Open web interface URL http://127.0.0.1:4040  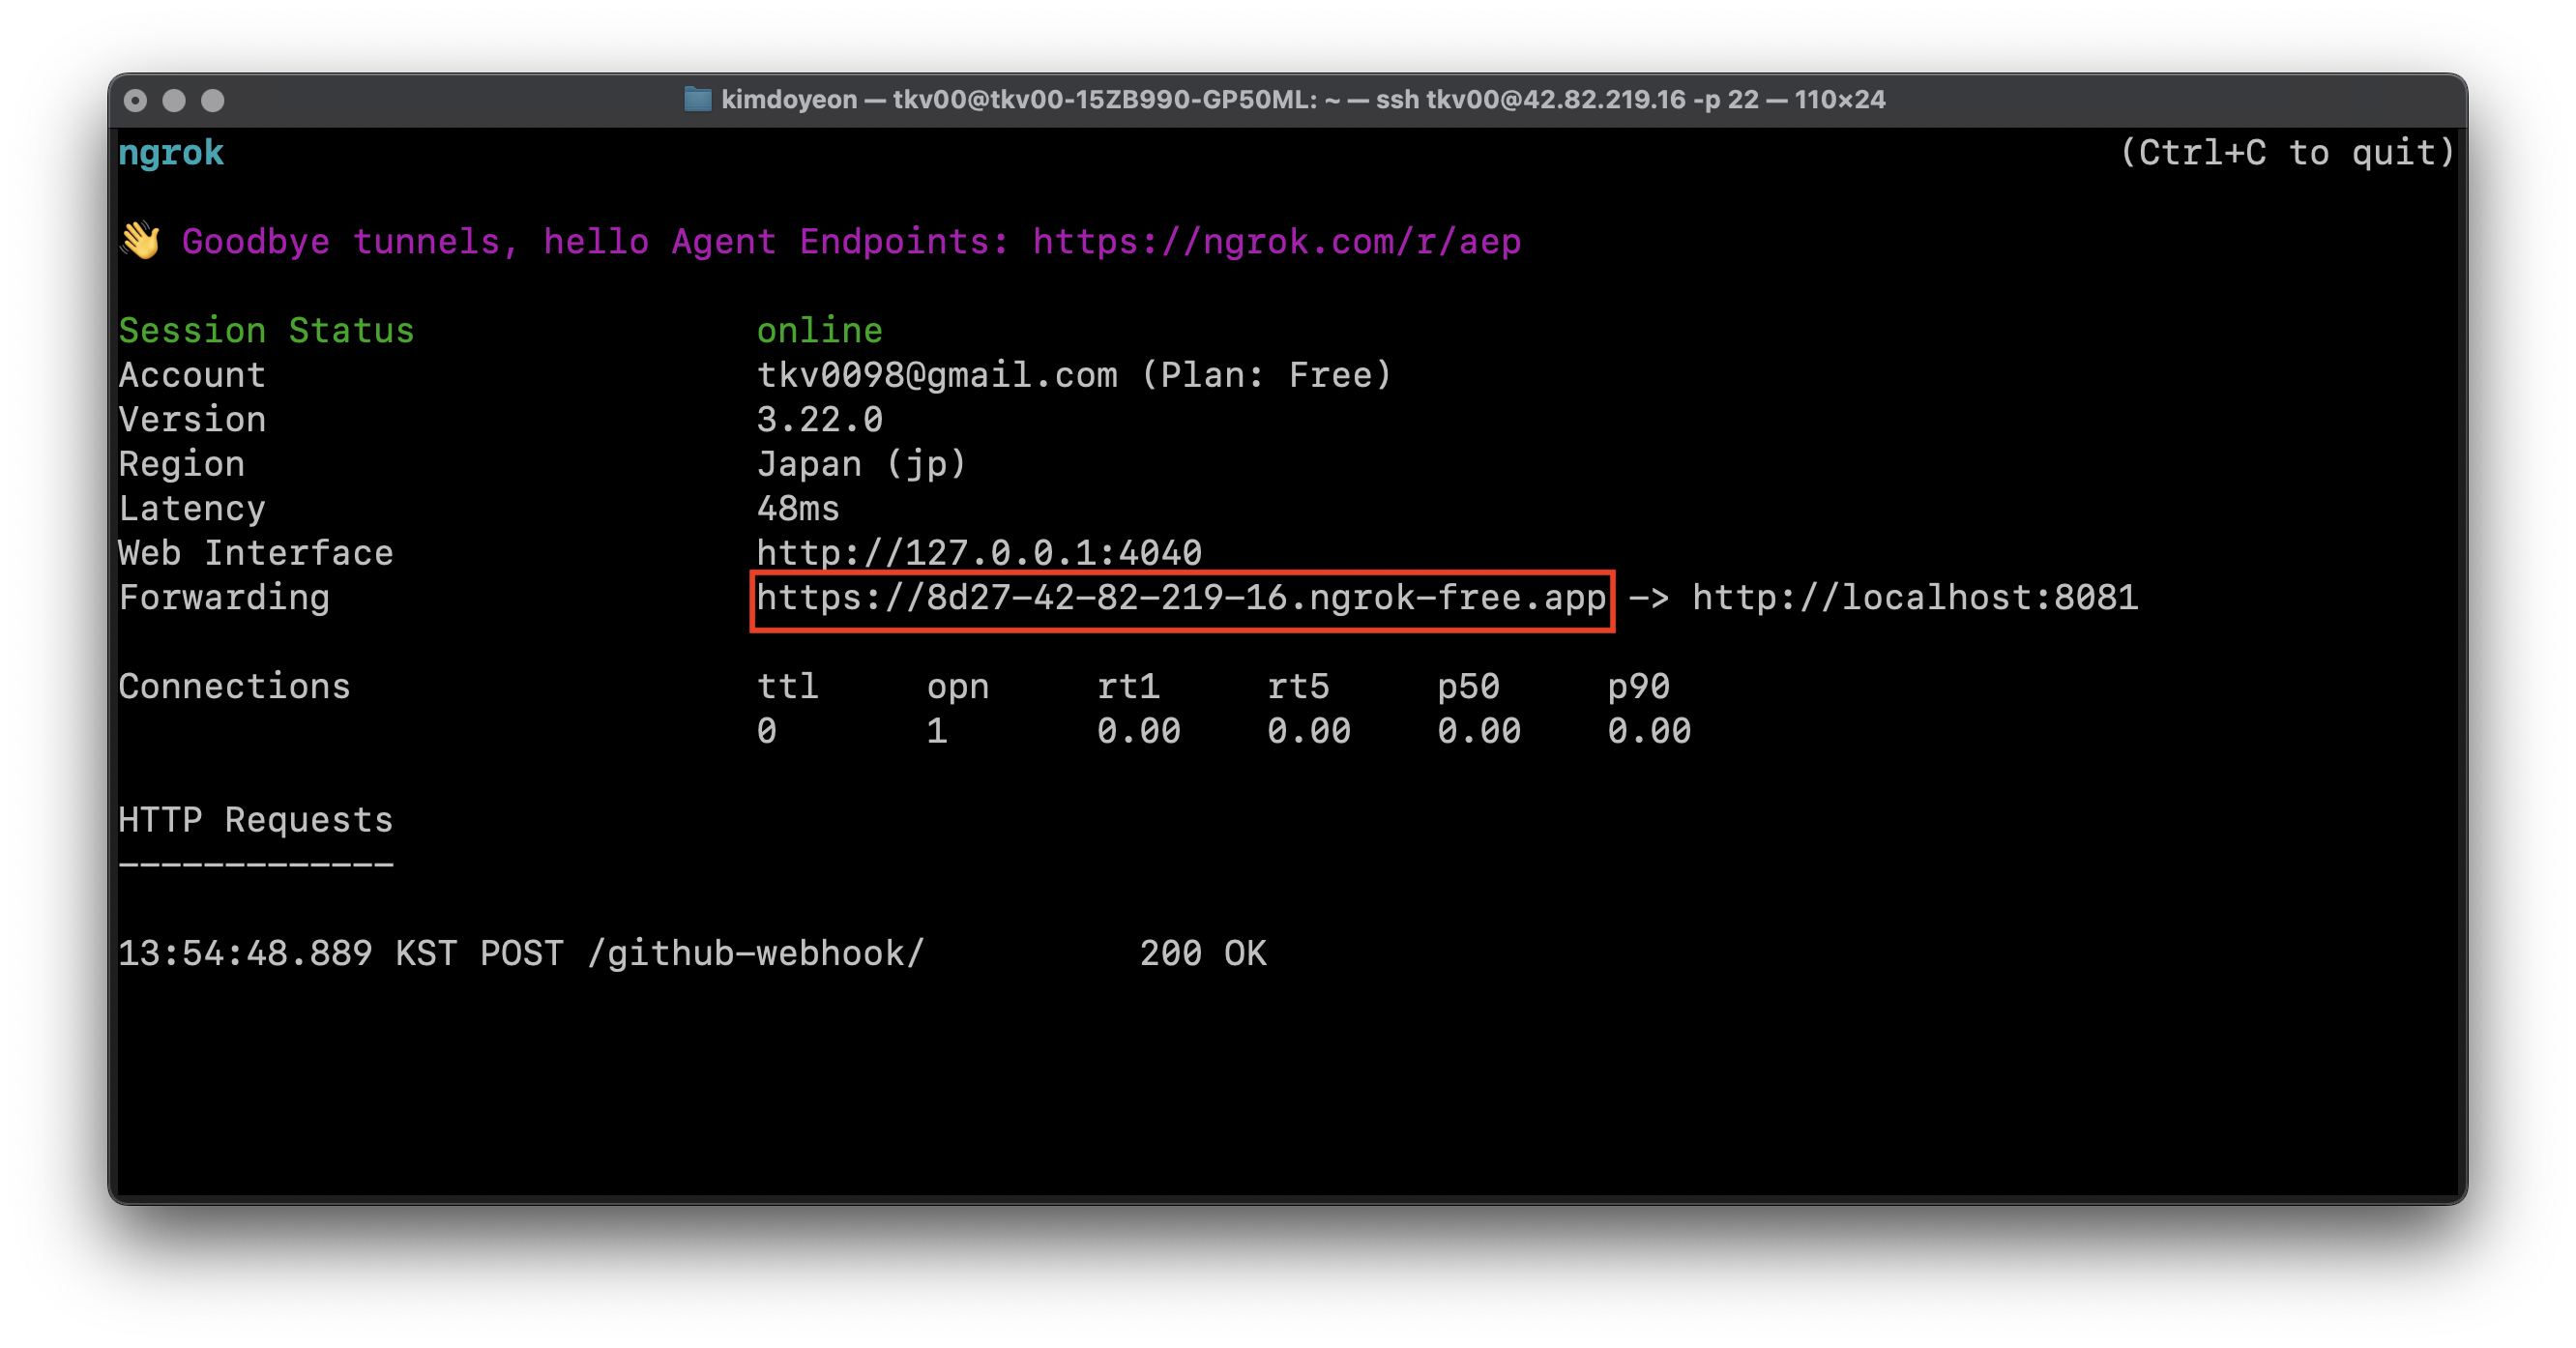click(979, 553)
